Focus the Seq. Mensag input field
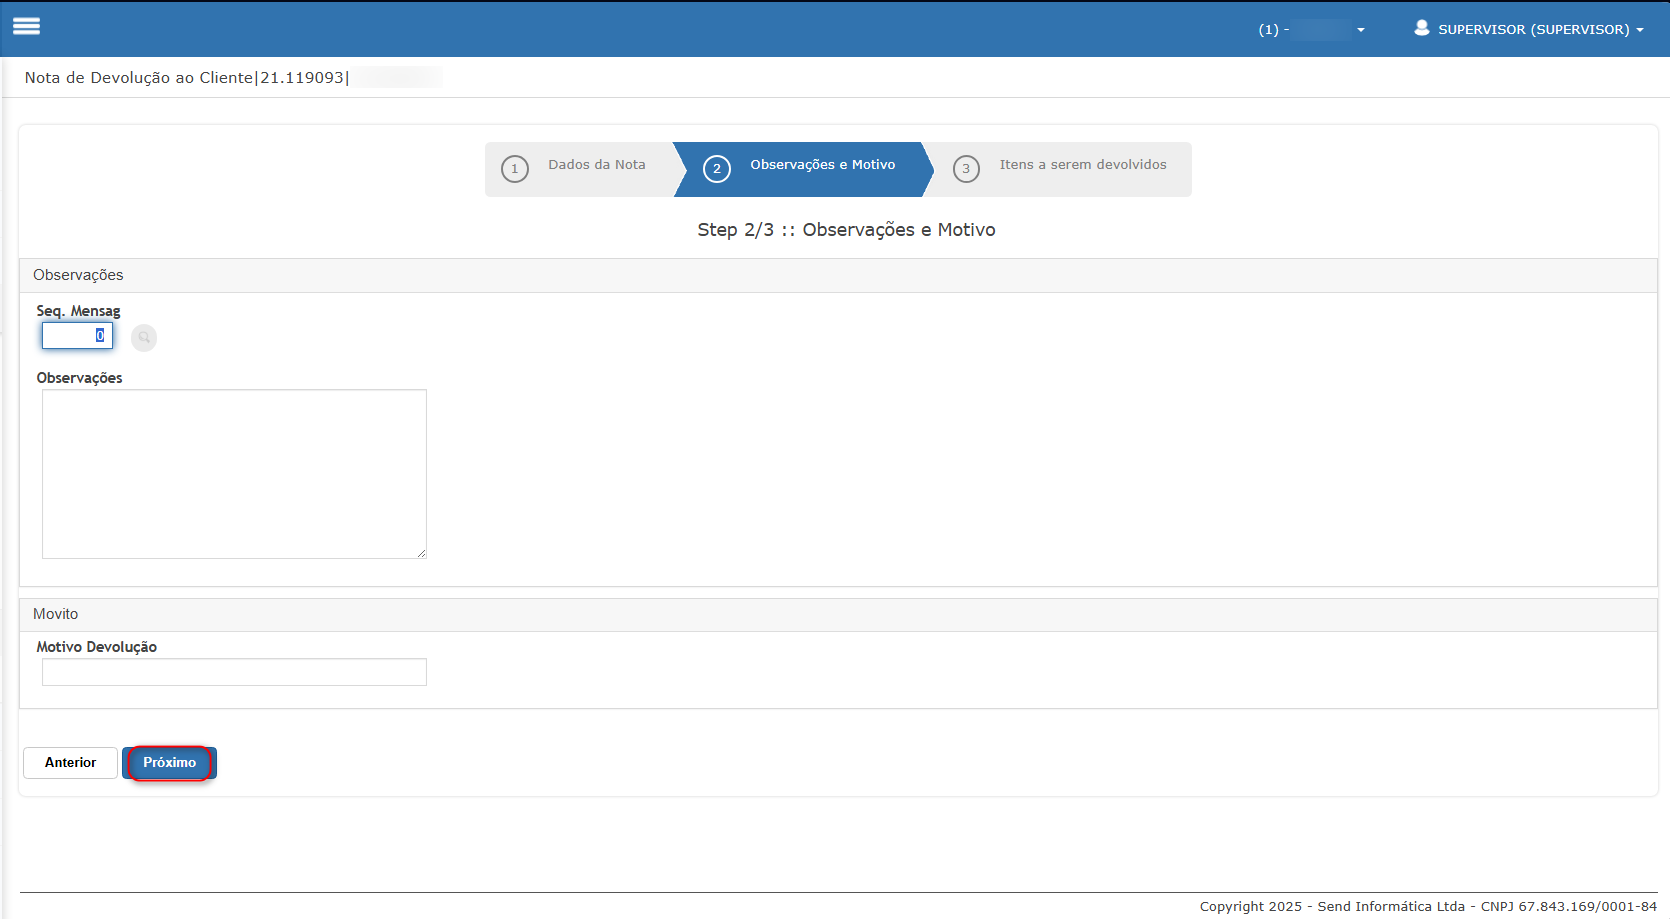 (76, 336)
